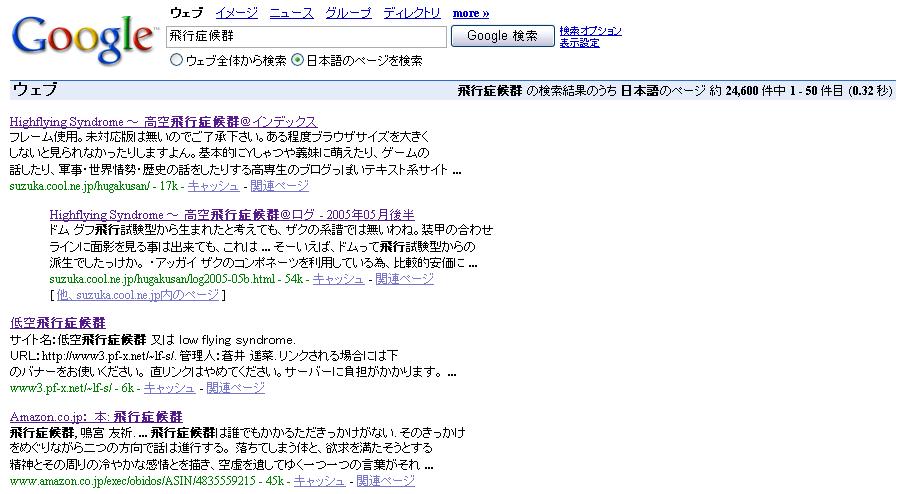This screenshot has height=494, width=897.
Task: Open 関連ページ for log2005-05b.html result
Action: click(x=404, y=279)
